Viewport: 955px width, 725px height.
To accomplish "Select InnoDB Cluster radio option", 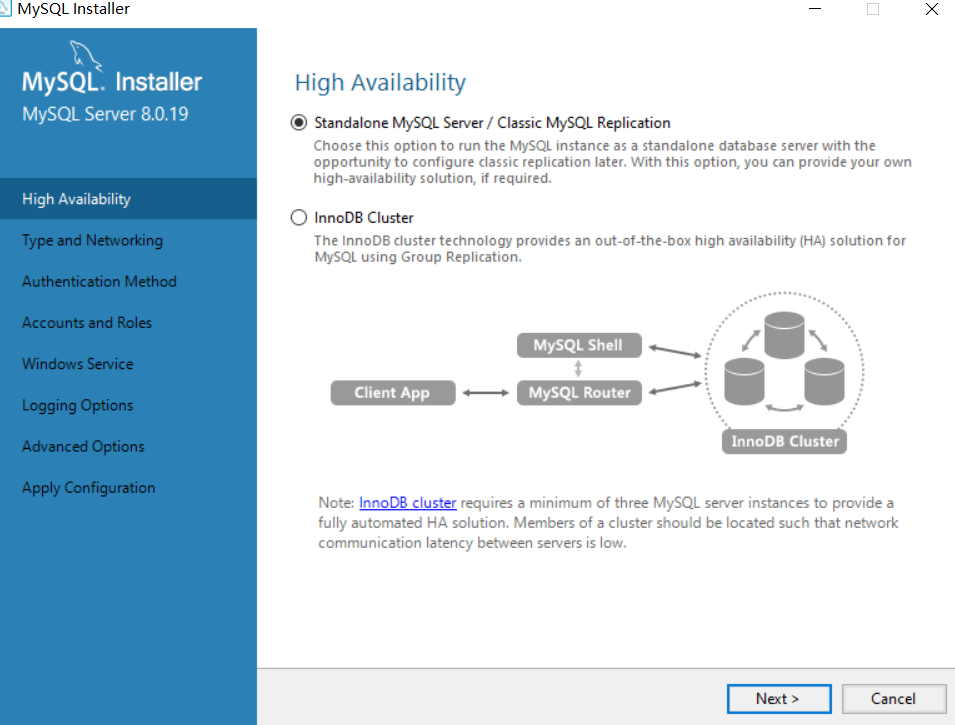I will pyautogui.click(x=298, y=218).
